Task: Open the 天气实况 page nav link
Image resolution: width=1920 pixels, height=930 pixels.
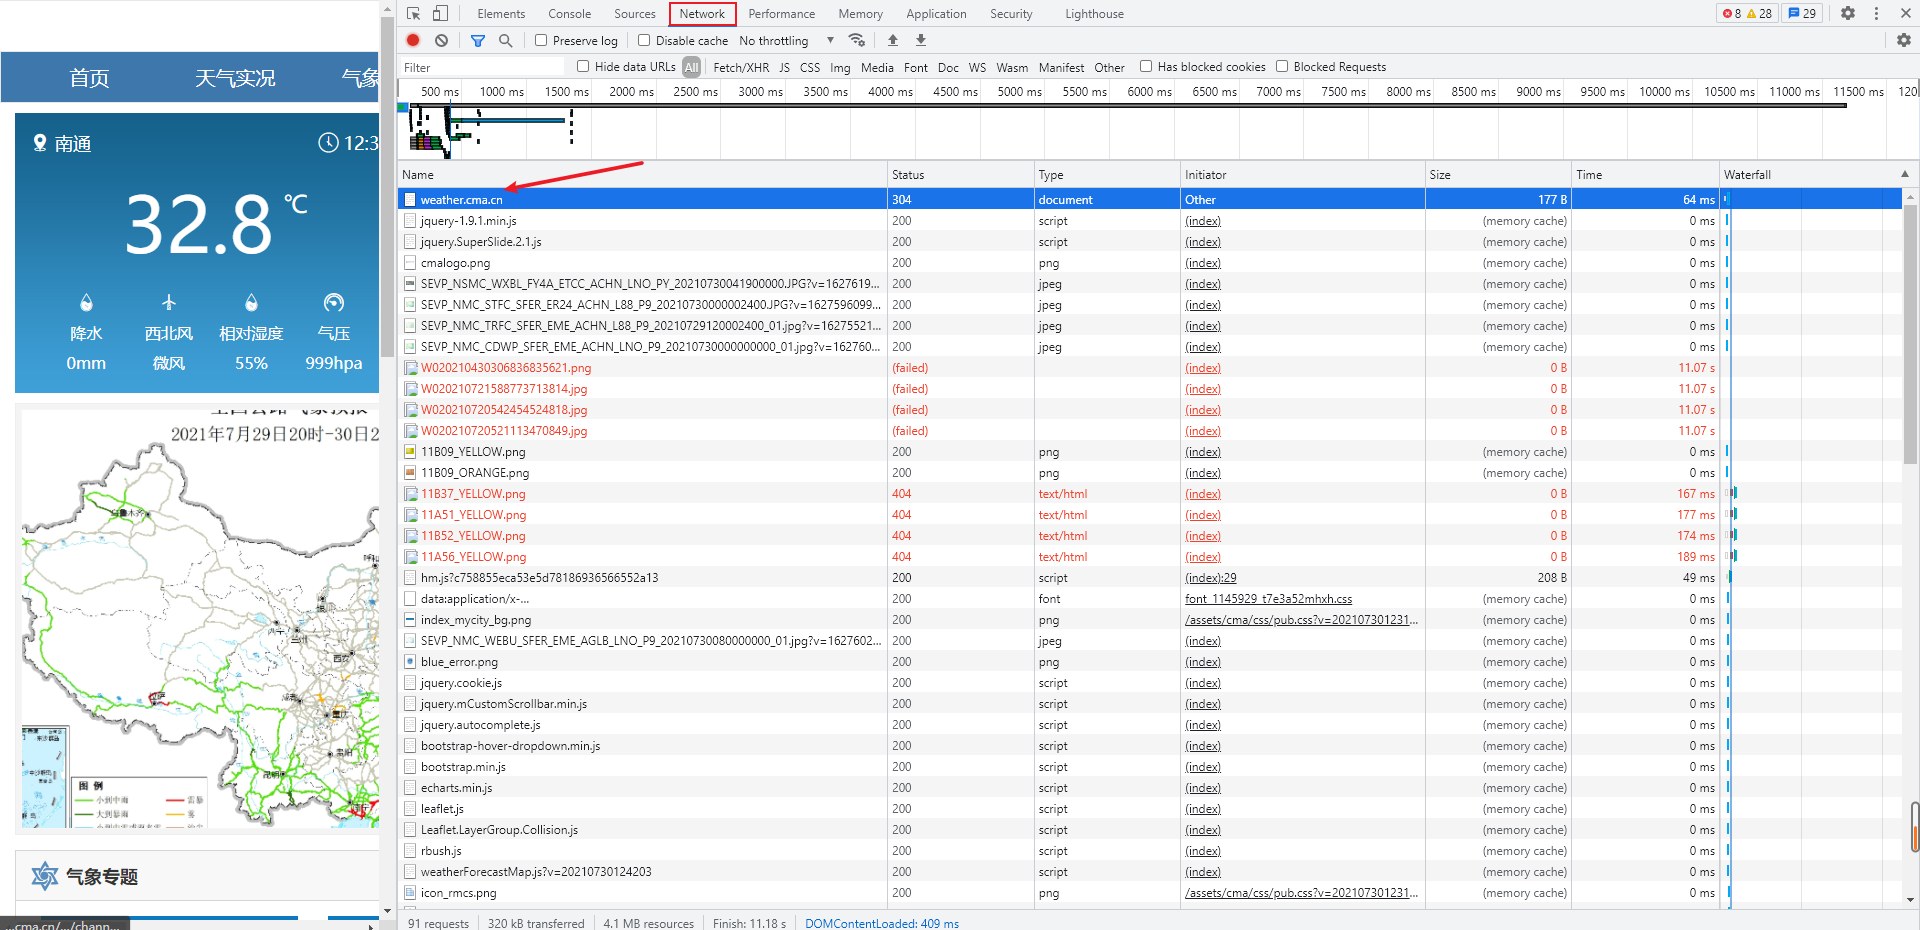Action: (235, 78)
